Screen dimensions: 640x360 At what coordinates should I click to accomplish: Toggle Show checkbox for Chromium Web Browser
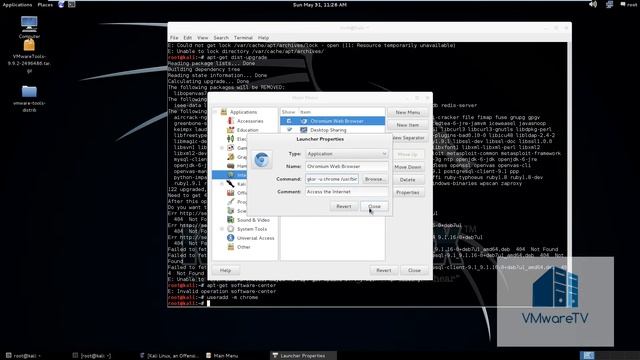pyautogui.click(x=289, y=121)
